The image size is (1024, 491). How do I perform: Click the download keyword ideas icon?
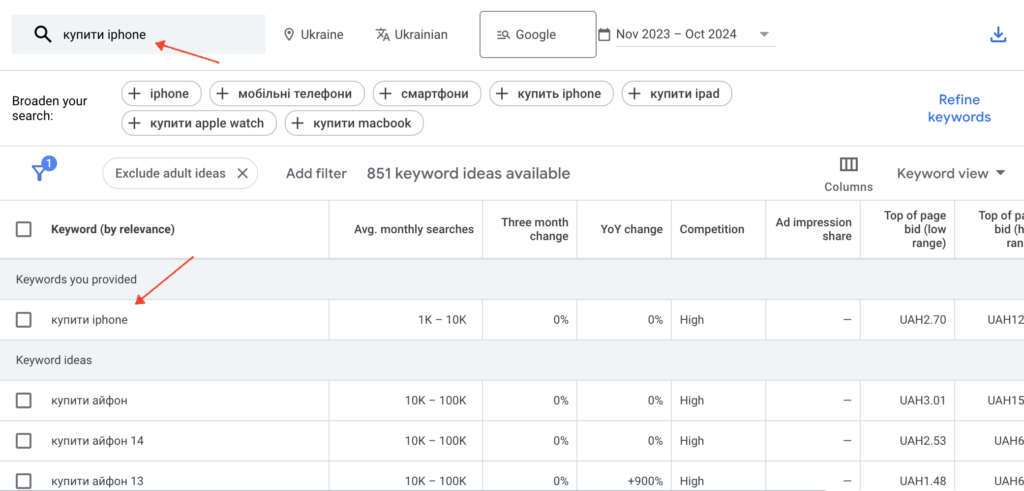[x=997, y=35]
